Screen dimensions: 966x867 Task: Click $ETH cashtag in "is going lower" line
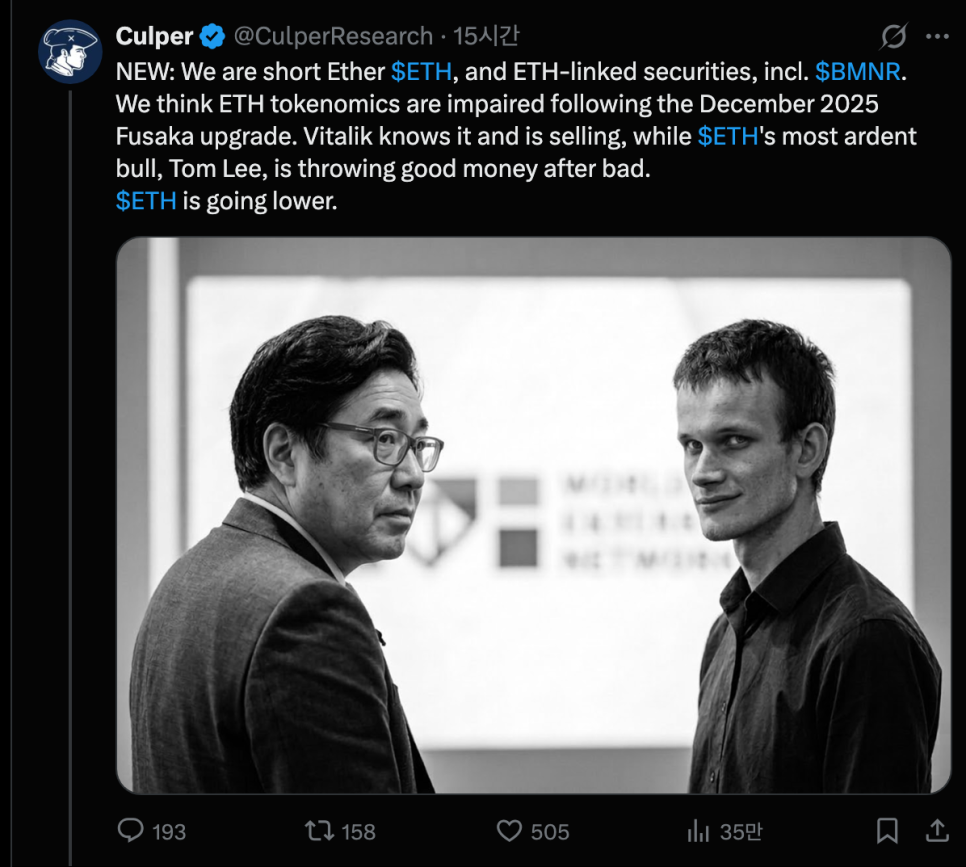tap(146, 200)
